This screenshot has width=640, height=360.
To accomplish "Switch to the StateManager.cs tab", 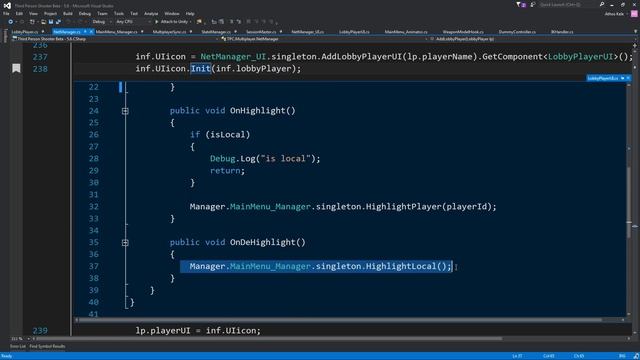I will tap(216, 31).
